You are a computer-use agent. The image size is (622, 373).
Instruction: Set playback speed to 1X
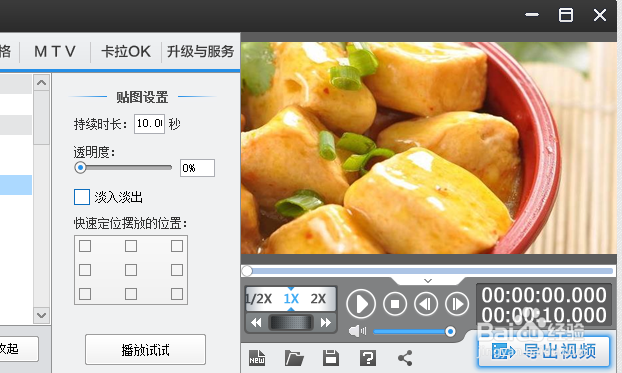coord(291,298)
